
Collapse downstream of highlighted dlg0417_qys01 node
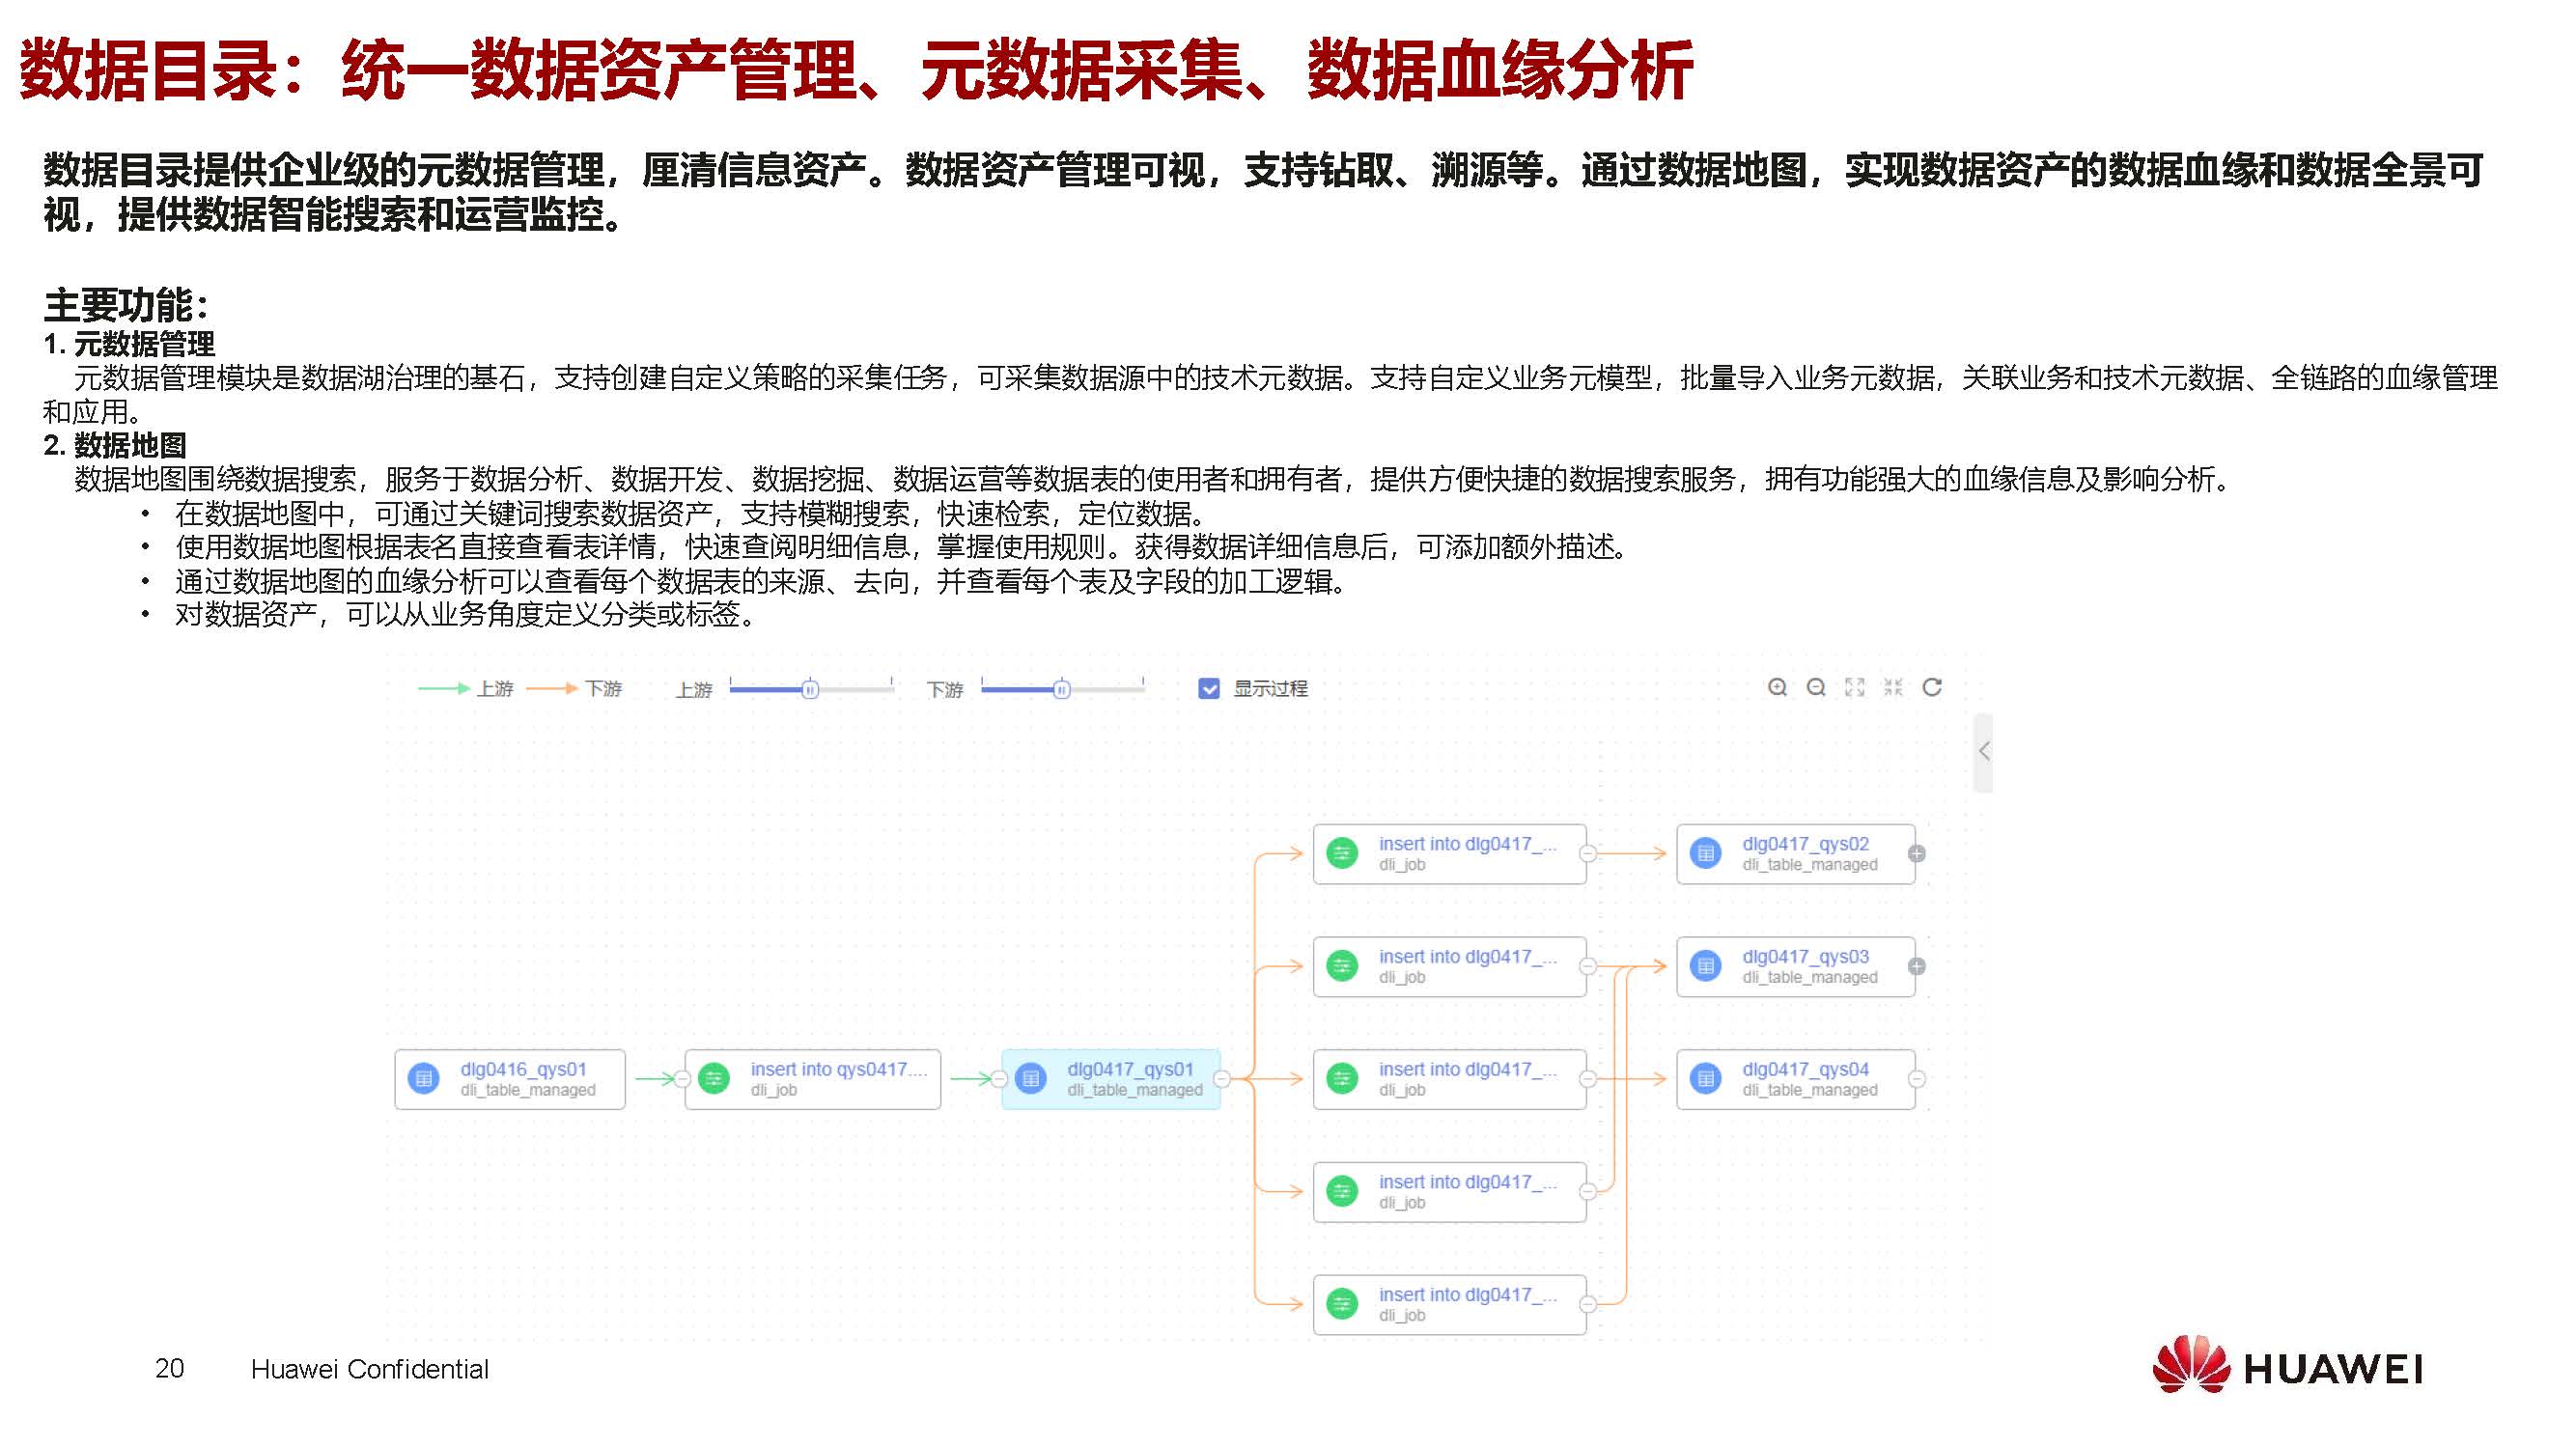[1221, 1078]
